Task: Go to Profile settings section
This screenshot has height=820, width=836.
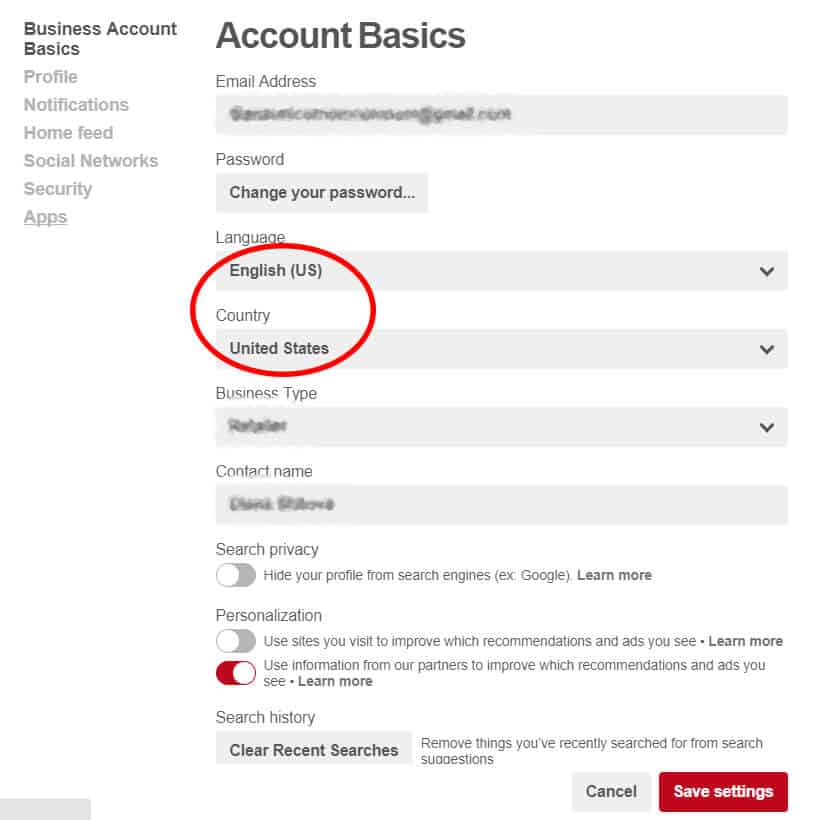Action: pos(51,77)
